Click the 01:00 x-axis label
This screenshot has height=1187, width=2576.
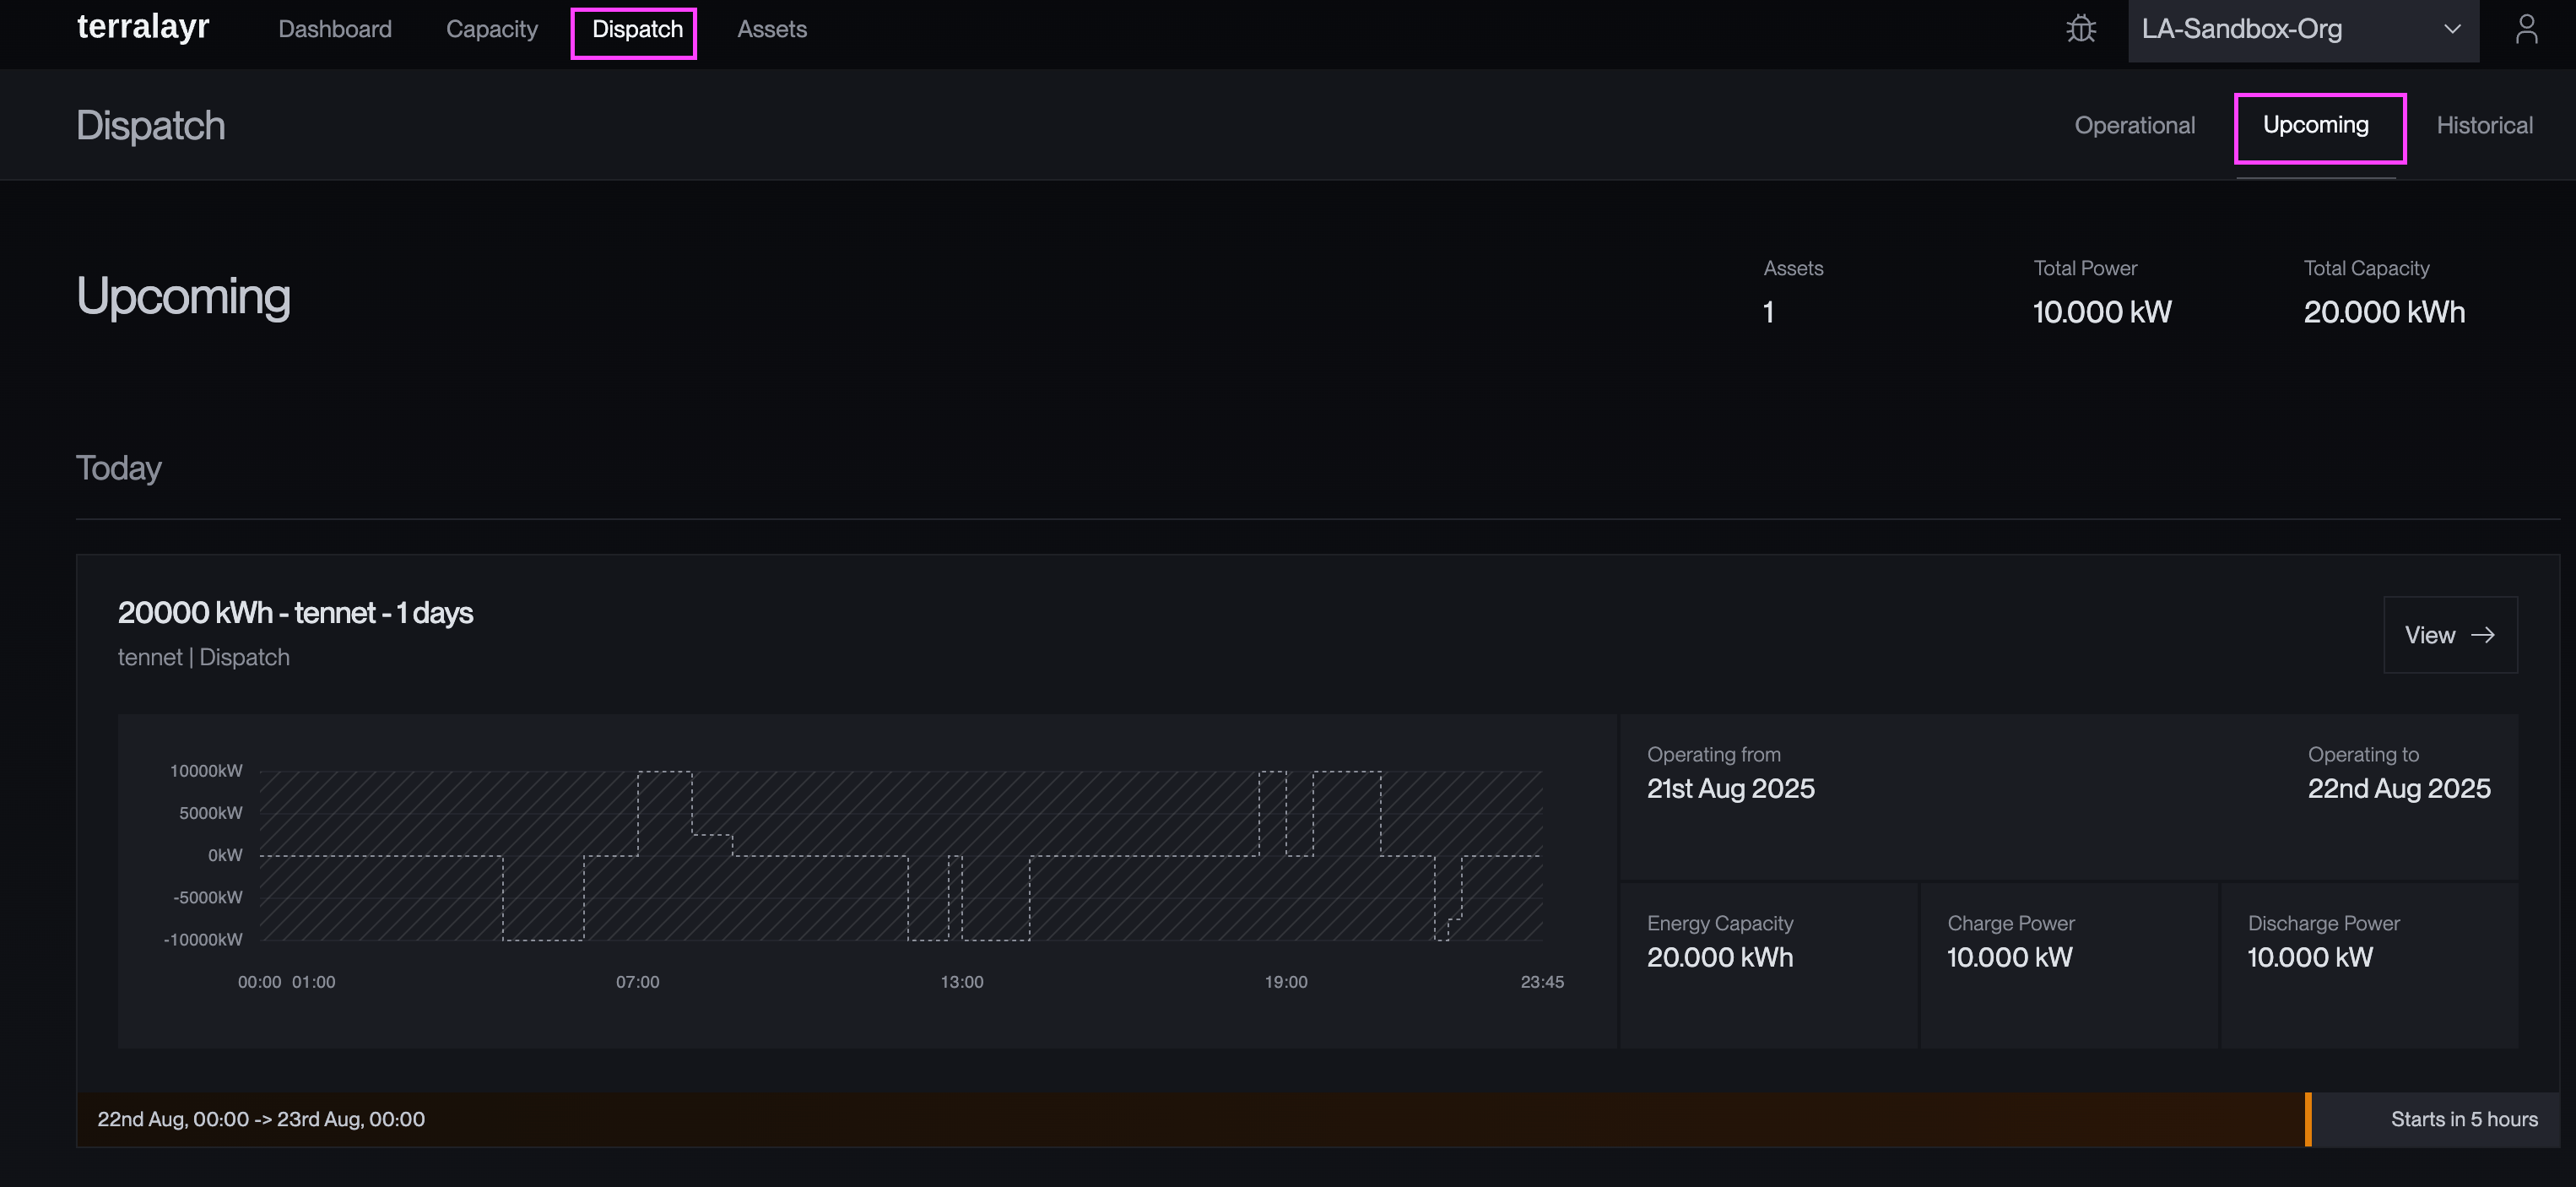click(x=313, y=982)
